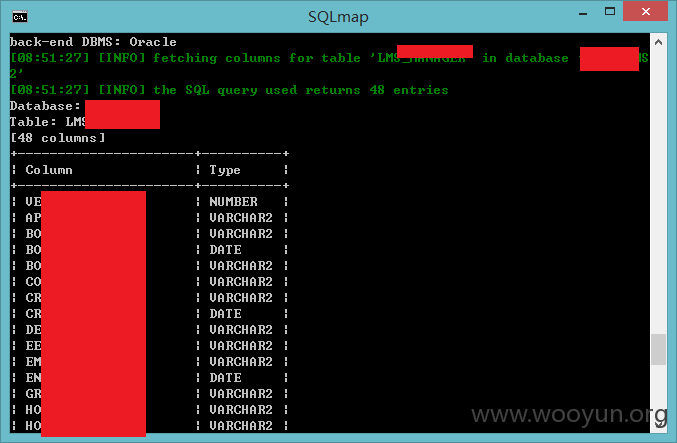
Task: Click the VARCHAR2 type in EM row
Action: pos(241,361)
